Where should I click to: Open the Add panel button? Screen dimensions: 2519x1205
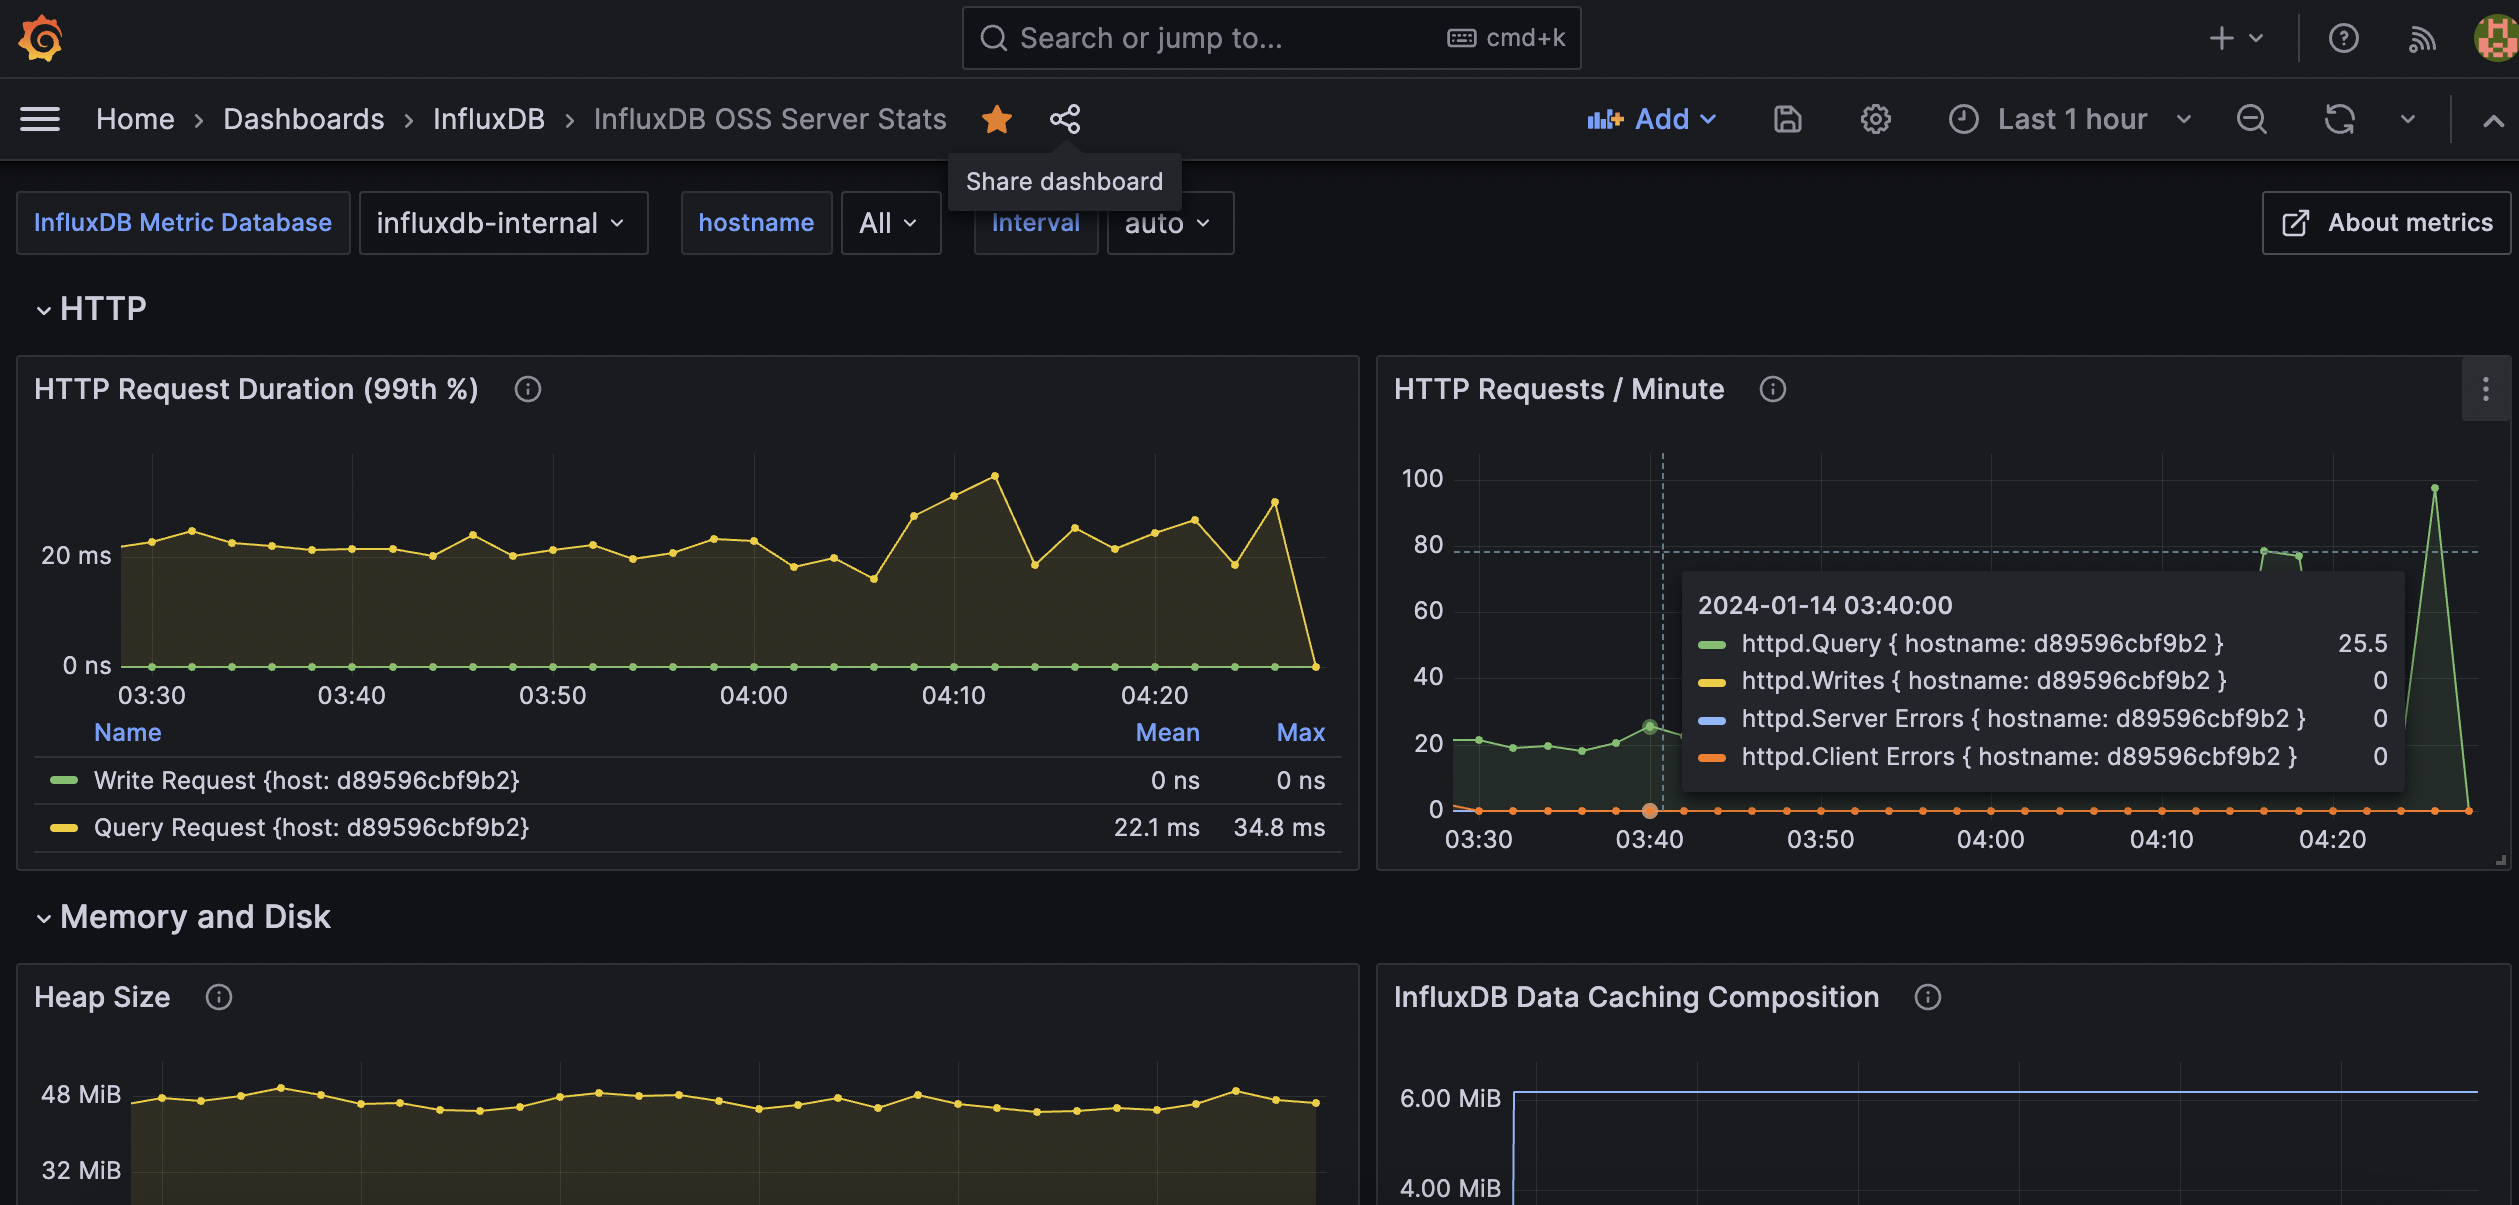click(1652, 119)
